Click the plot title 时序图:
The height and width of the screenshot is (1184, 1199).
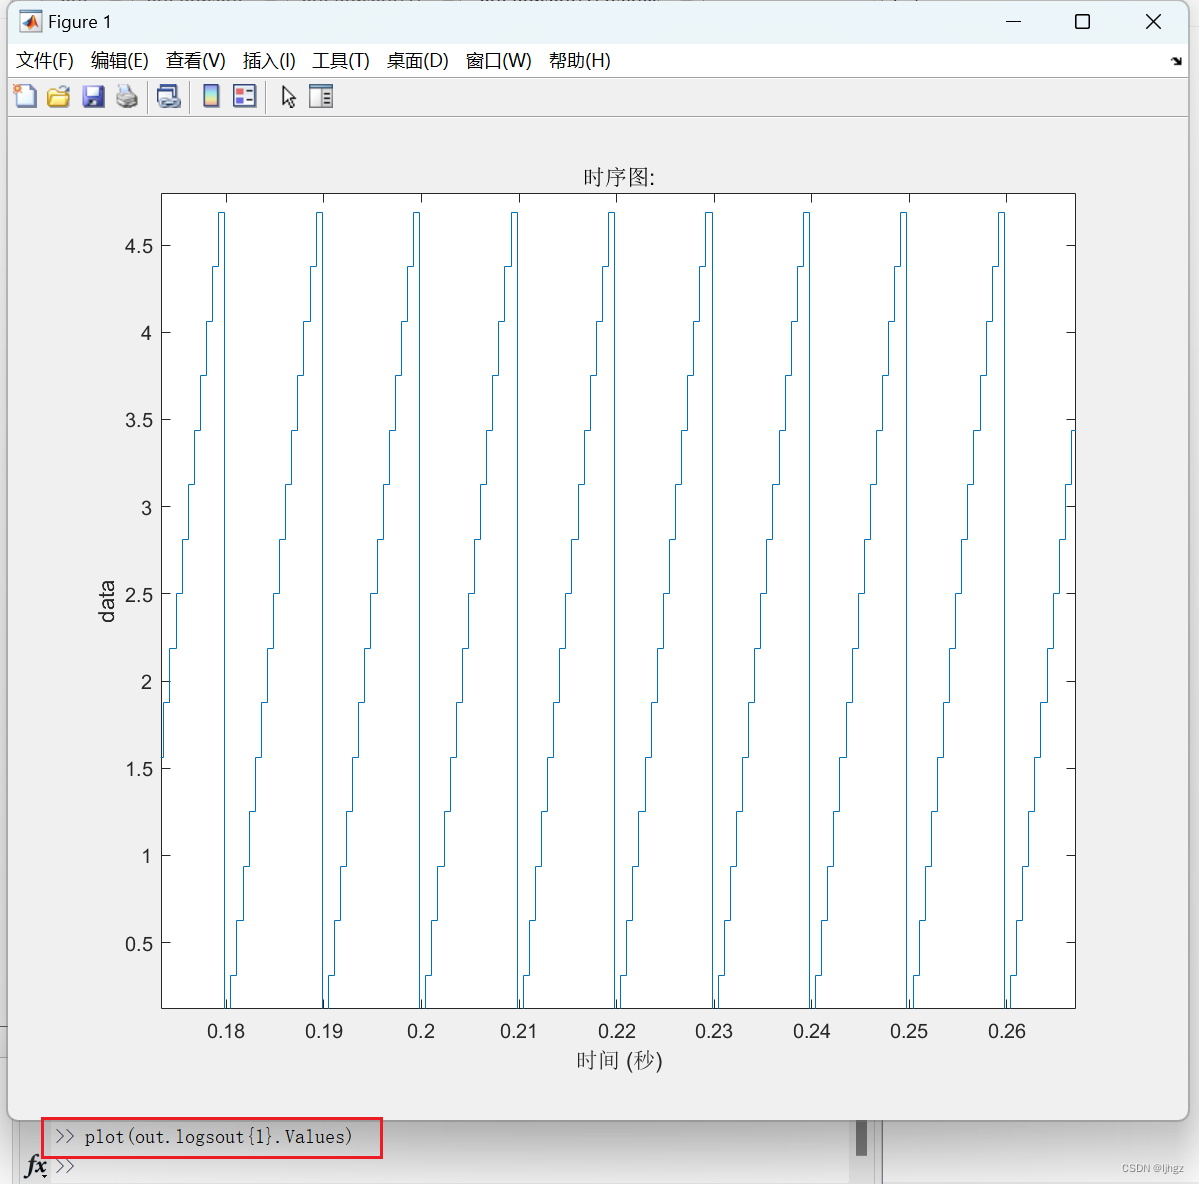point(619,177)
